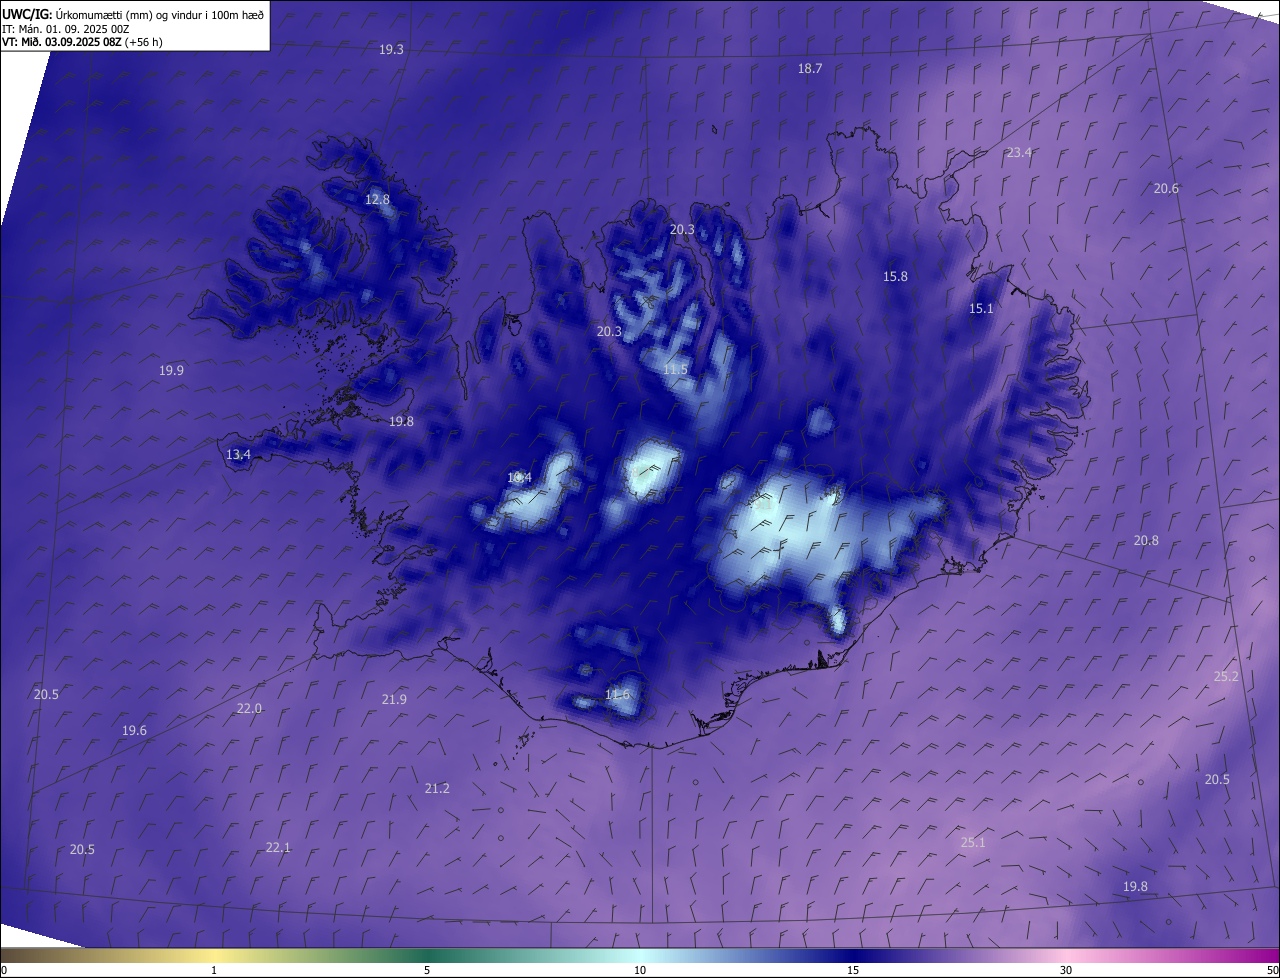The height and width of the screenshot is (978, 1280).
Task: Click the 21.9 value label
Action: coord(394,700)
